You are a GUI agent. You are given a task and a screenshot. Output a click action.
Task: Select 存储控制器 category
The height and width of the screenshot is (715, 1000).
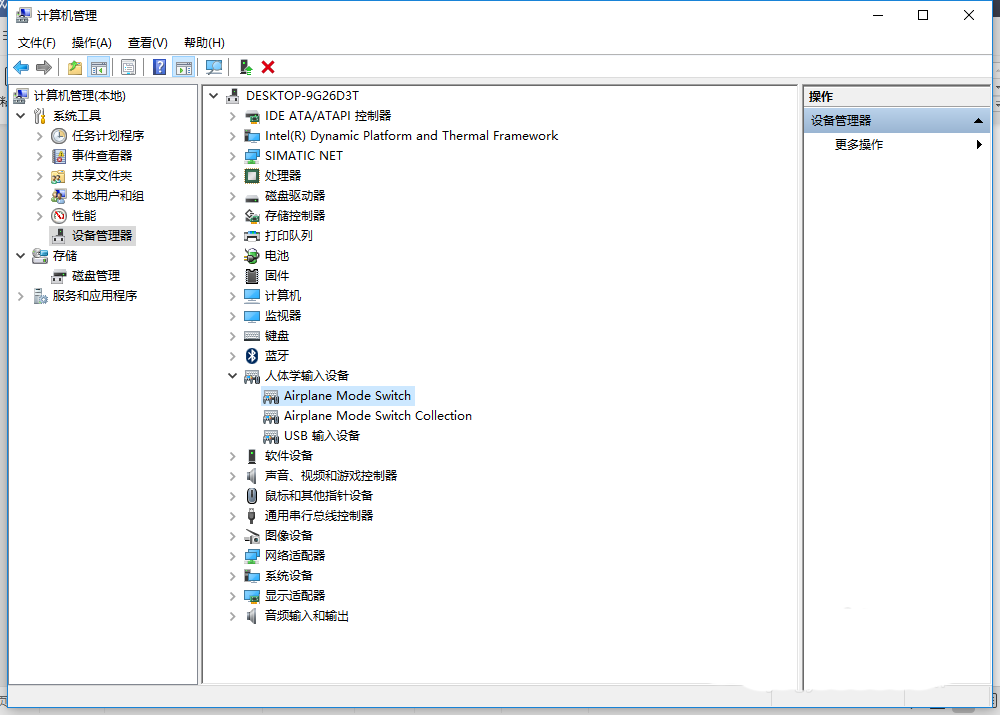pyautogui.click(x=295, y=216)
